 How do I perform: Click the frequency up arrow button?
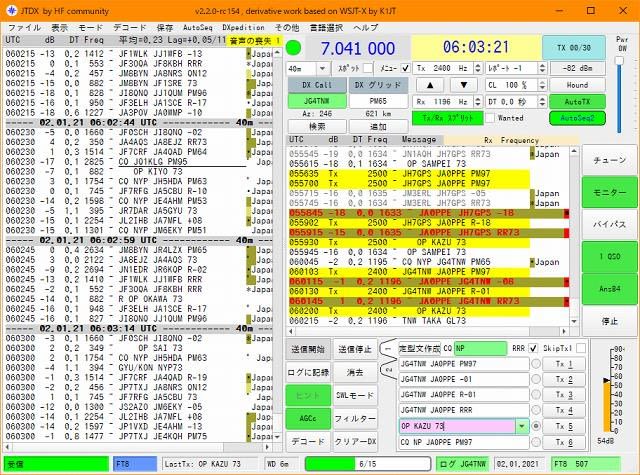(x=430, y=85)
